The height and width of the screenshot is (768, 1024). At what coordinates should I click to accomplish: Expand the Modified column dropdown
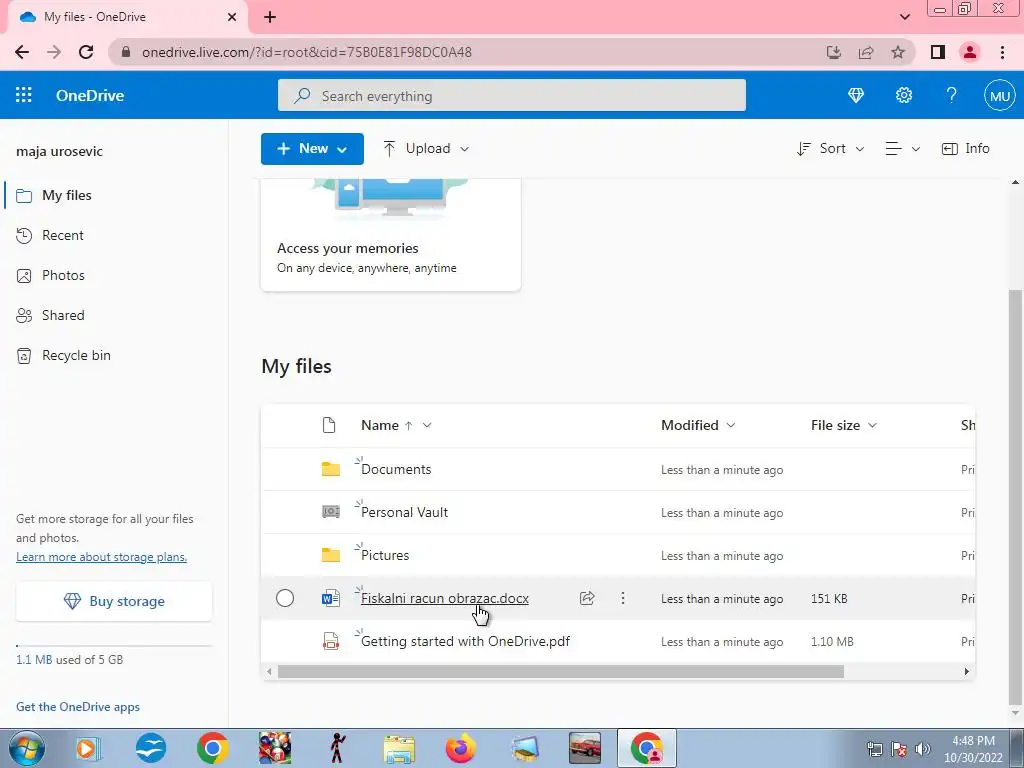click(x=731, y=425)
